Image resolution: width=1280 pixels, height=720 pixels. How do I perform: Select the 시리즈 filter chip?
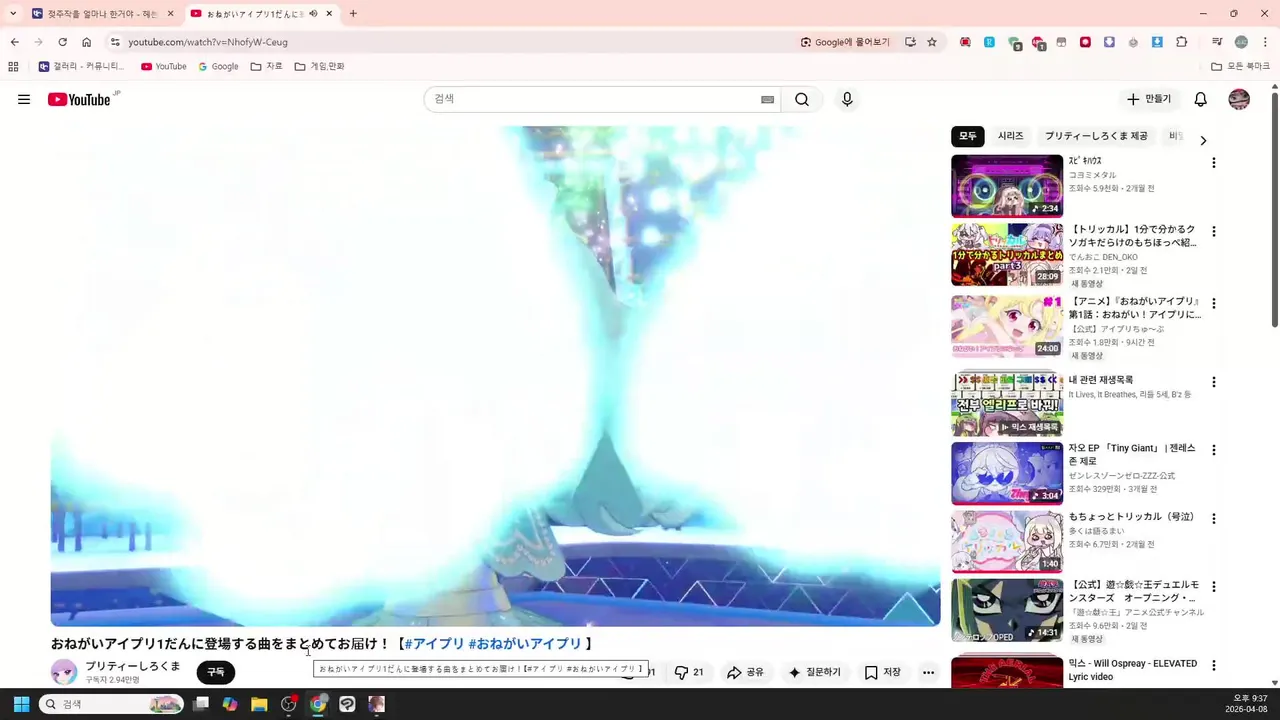pos(1010,136)
